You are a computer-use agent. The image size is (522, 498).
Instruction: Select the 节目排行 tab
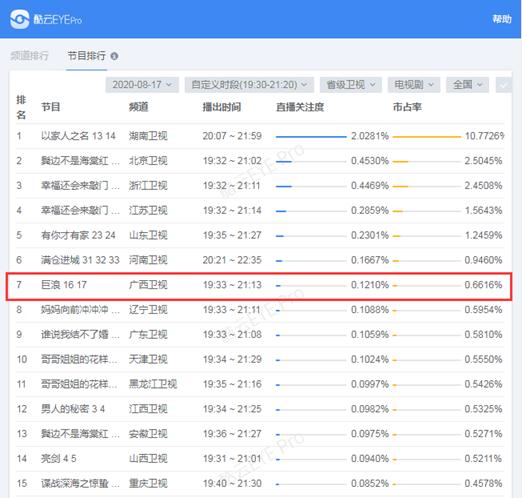click(x=87, y=56)
